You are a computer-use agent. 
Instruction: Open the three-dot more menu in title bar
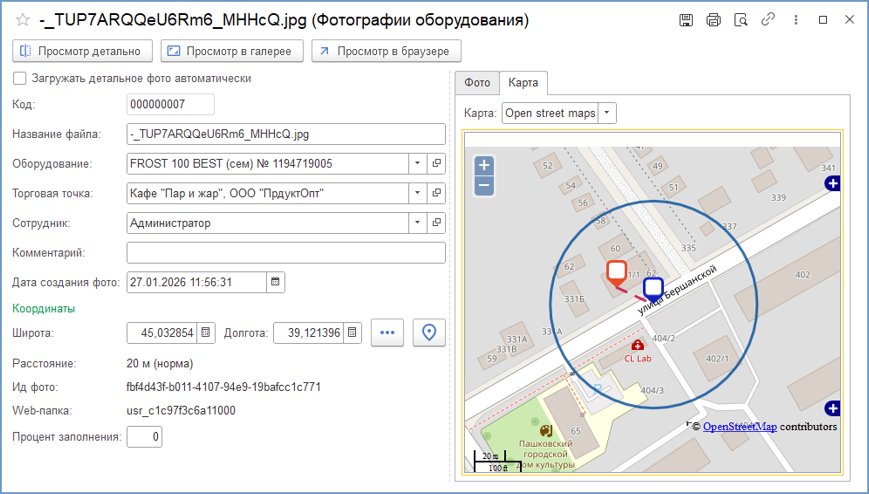796,20
